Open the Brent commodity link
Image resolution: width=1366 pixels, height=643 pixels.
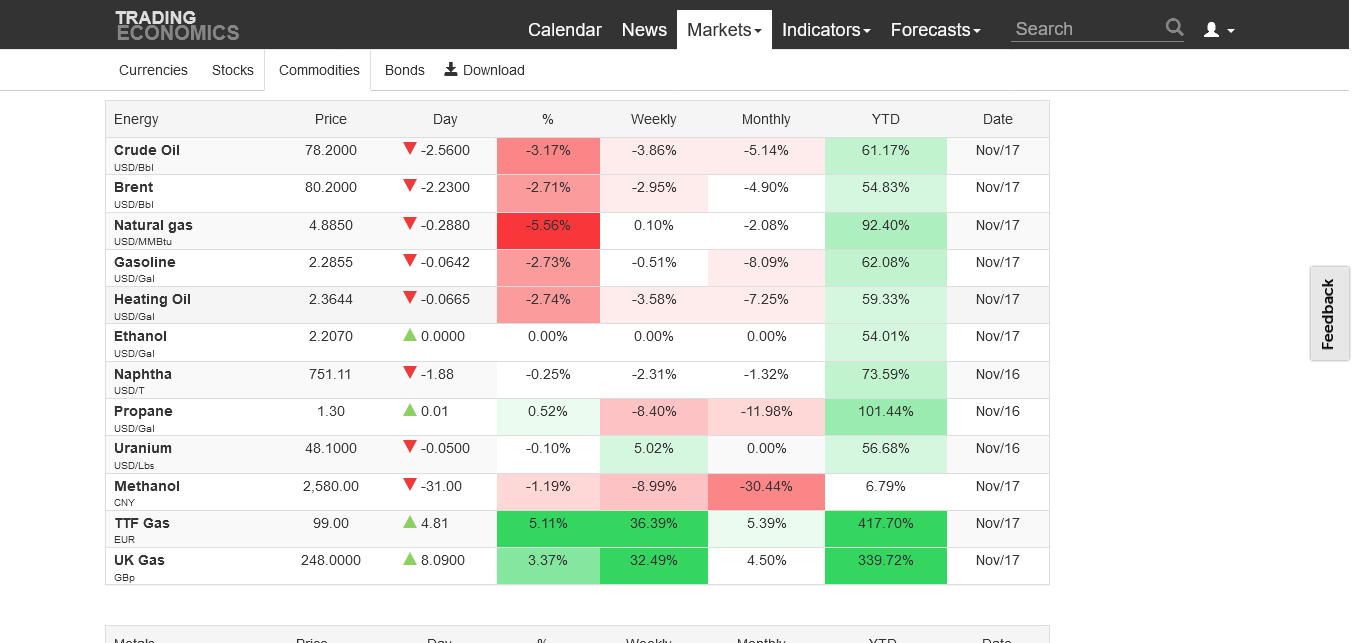coord(134,187)
